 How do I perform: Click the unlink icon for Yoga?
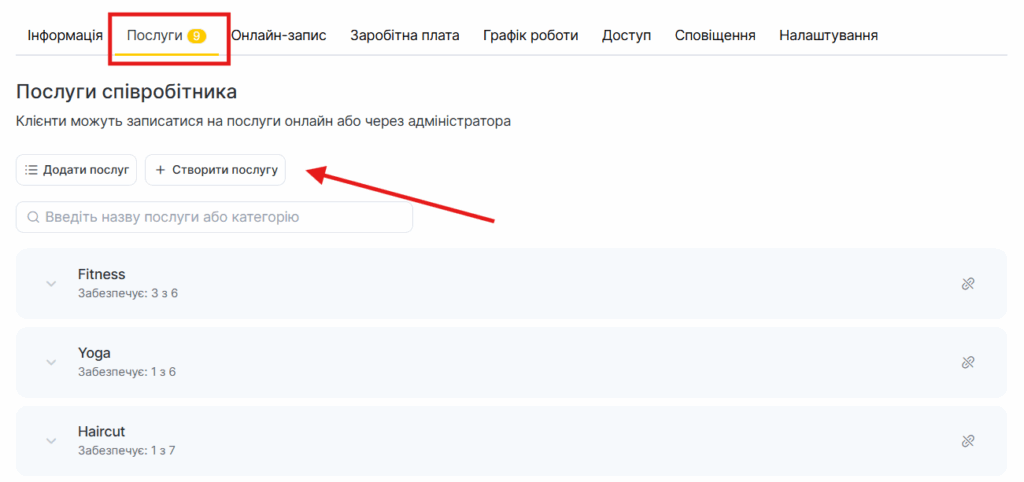(x=967, y=362)
